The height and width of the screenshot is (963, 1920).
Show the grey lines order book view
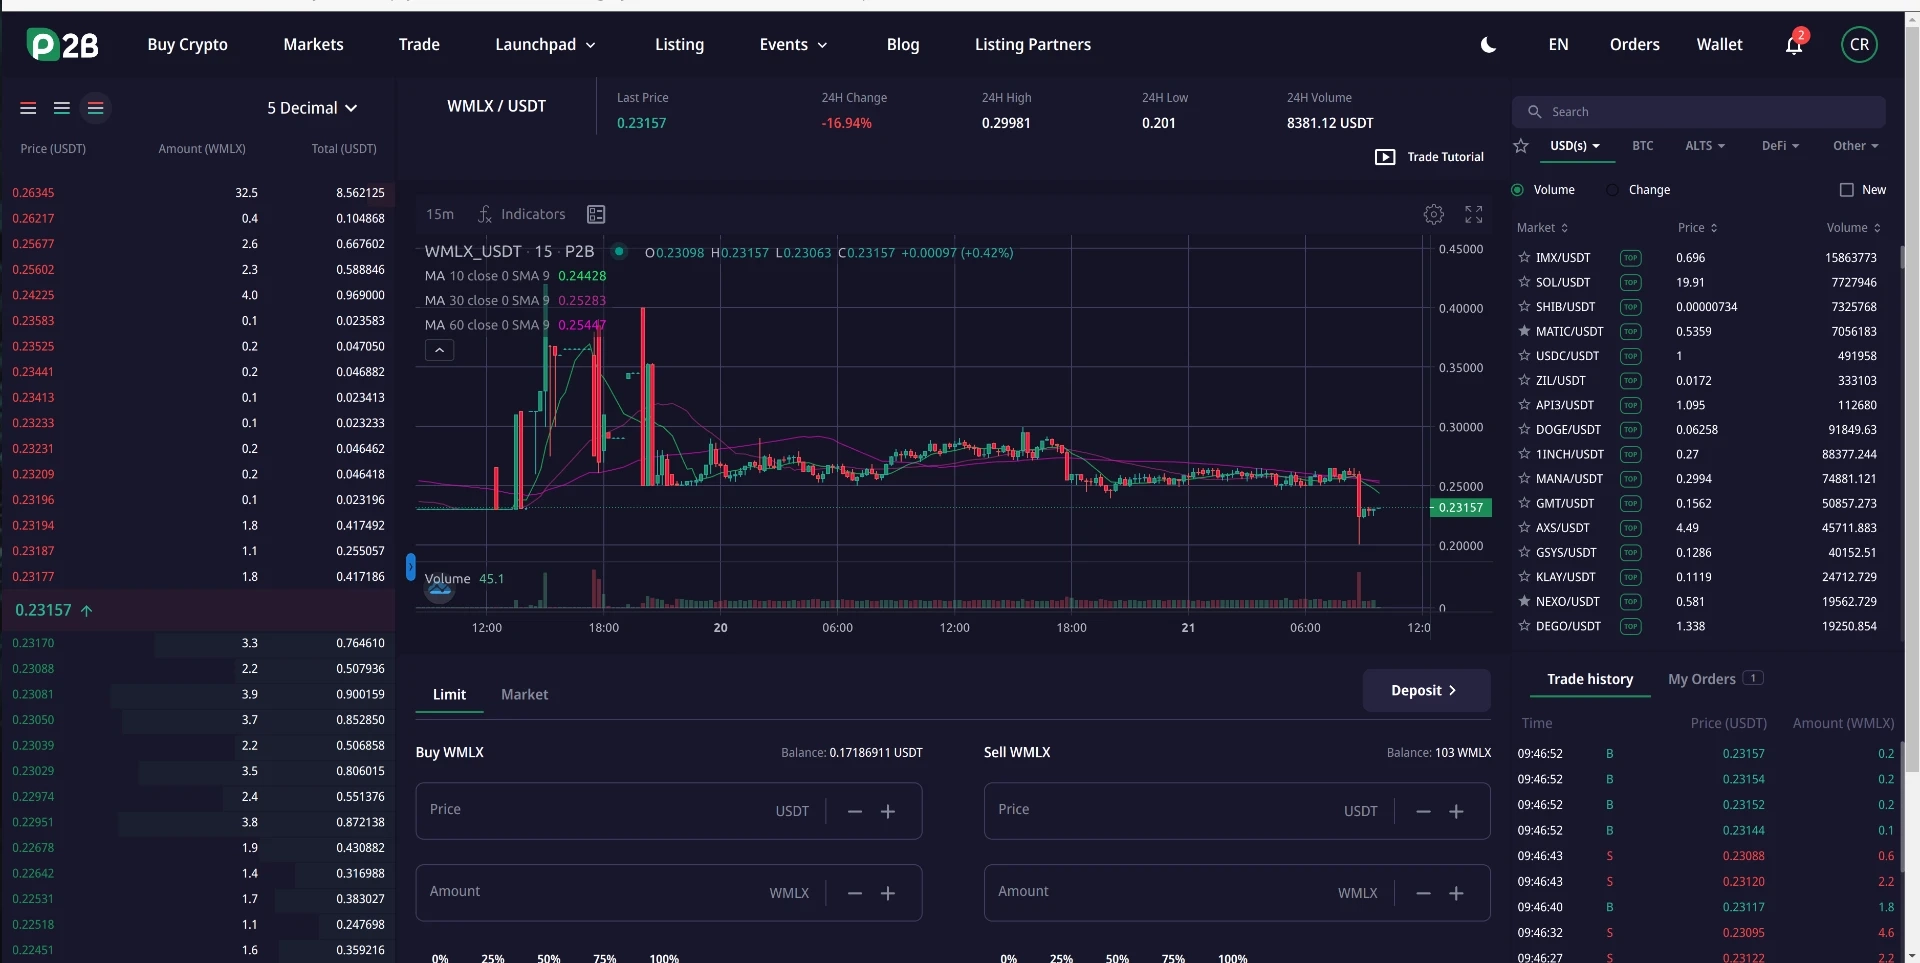coord(62,108)
